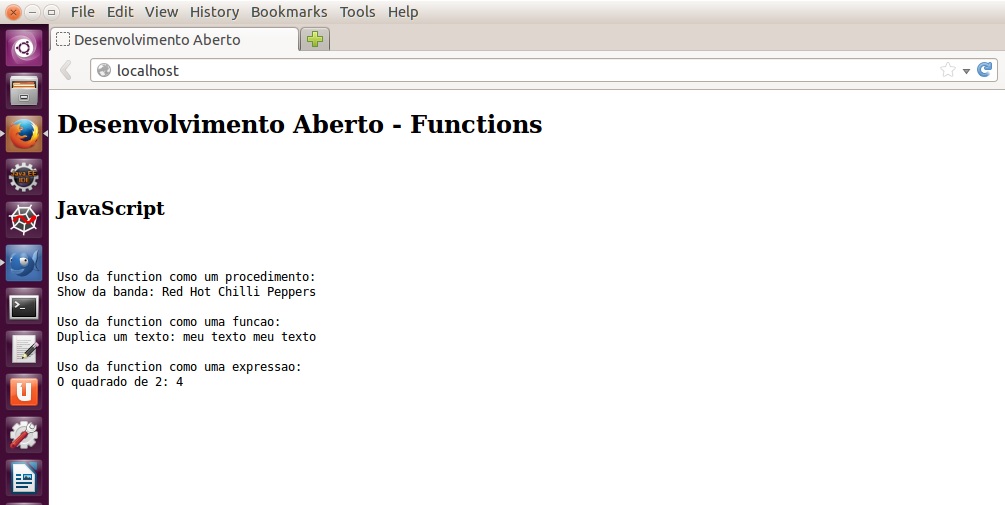
Task: Open a new tab with the plus button
Action: (x=315, y=40)
